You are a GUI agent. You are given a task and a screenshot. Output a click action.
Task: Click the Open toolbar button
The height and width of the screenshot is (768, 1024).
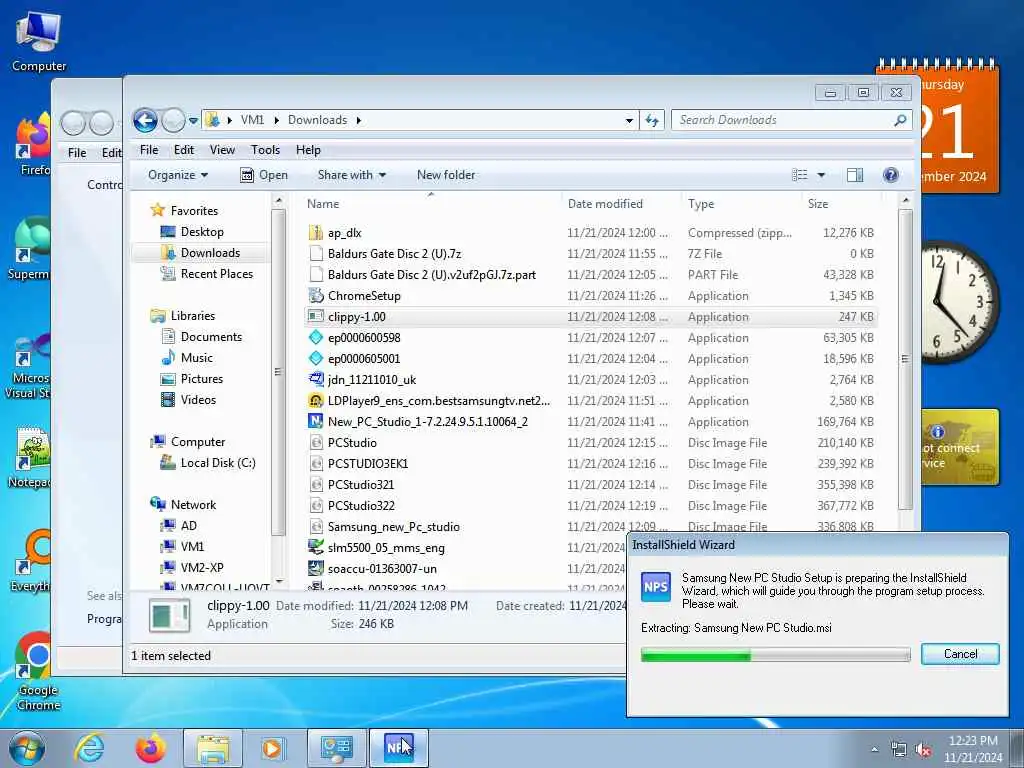click(264, 175)
